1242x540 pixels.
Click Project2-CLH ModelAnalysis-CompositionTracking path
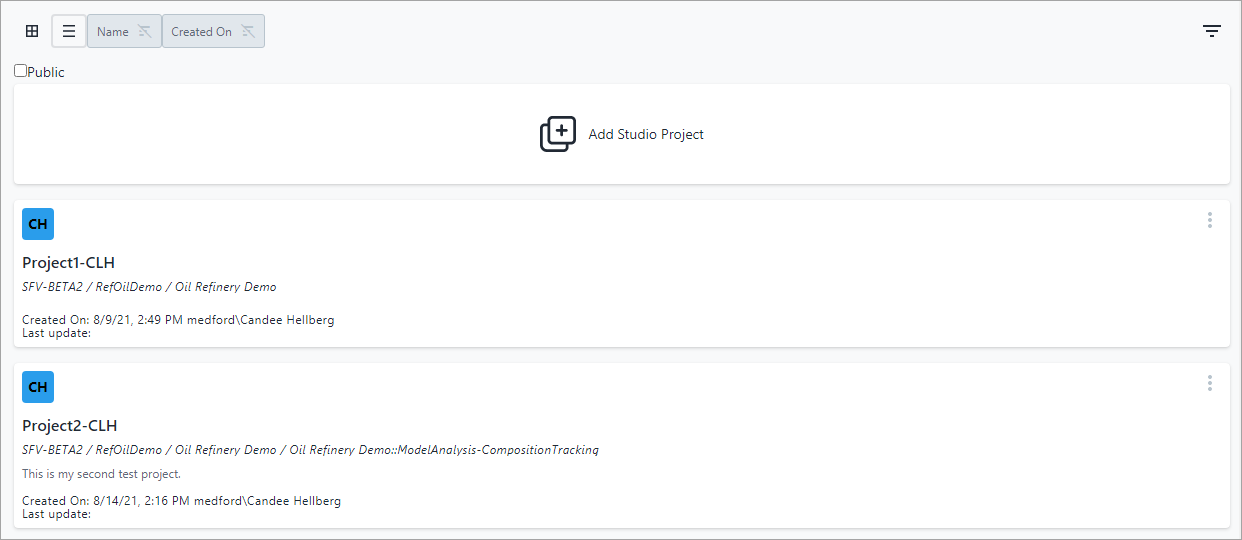pos(444,450)
